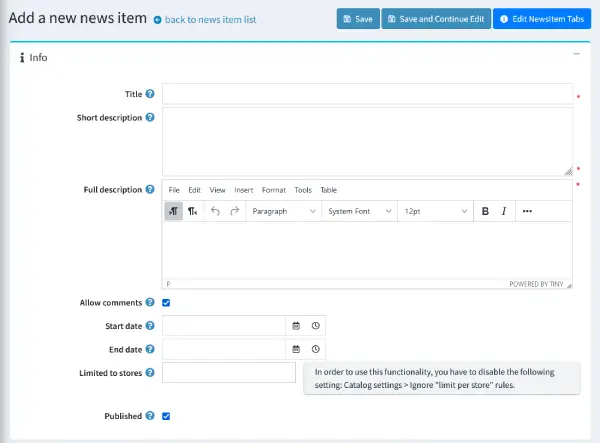Click into the Short description textarea
The height and width of the screenshot is (443, 600).
click(367, 142)
